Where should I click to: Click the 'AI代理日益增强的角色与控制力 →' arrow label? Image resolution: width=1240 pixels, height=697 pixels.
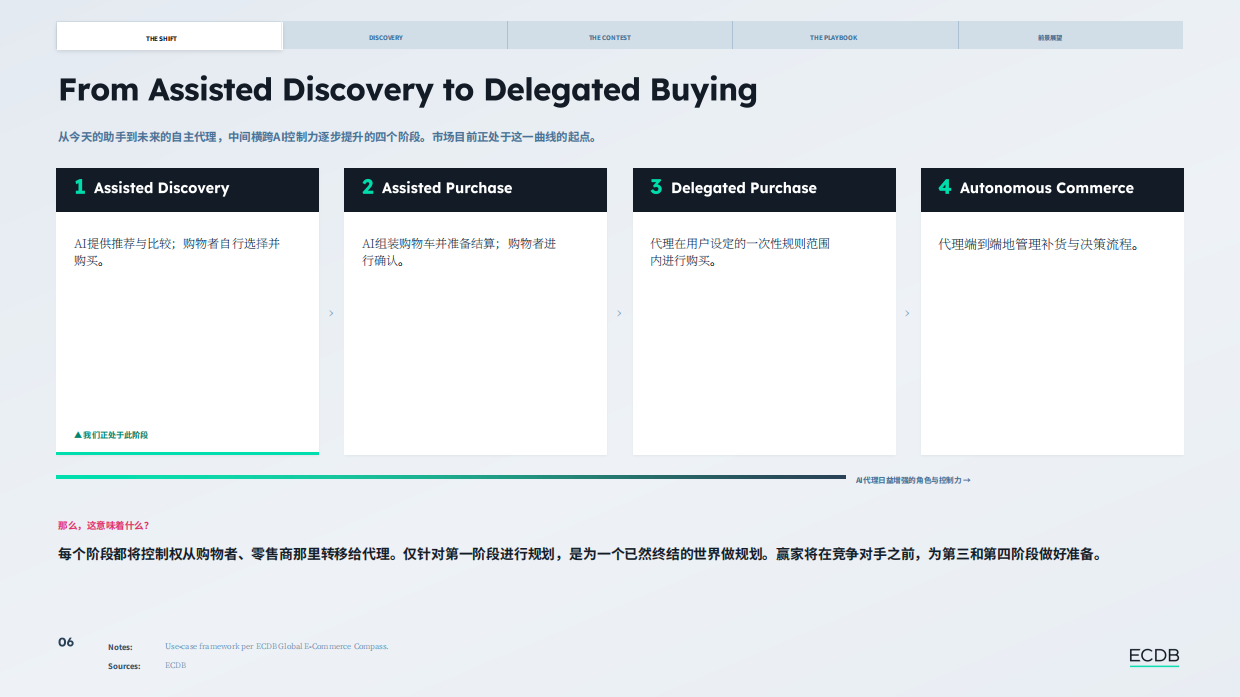[913, 480]
